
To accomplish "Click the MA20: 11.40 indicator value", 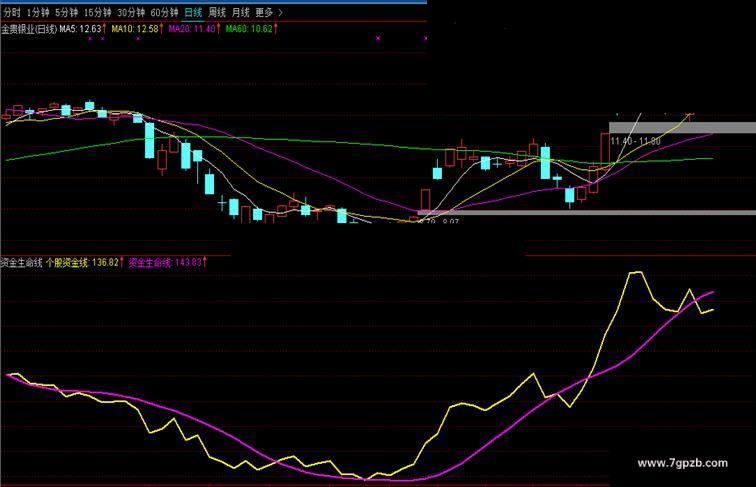I will click(x=192, y=29).
